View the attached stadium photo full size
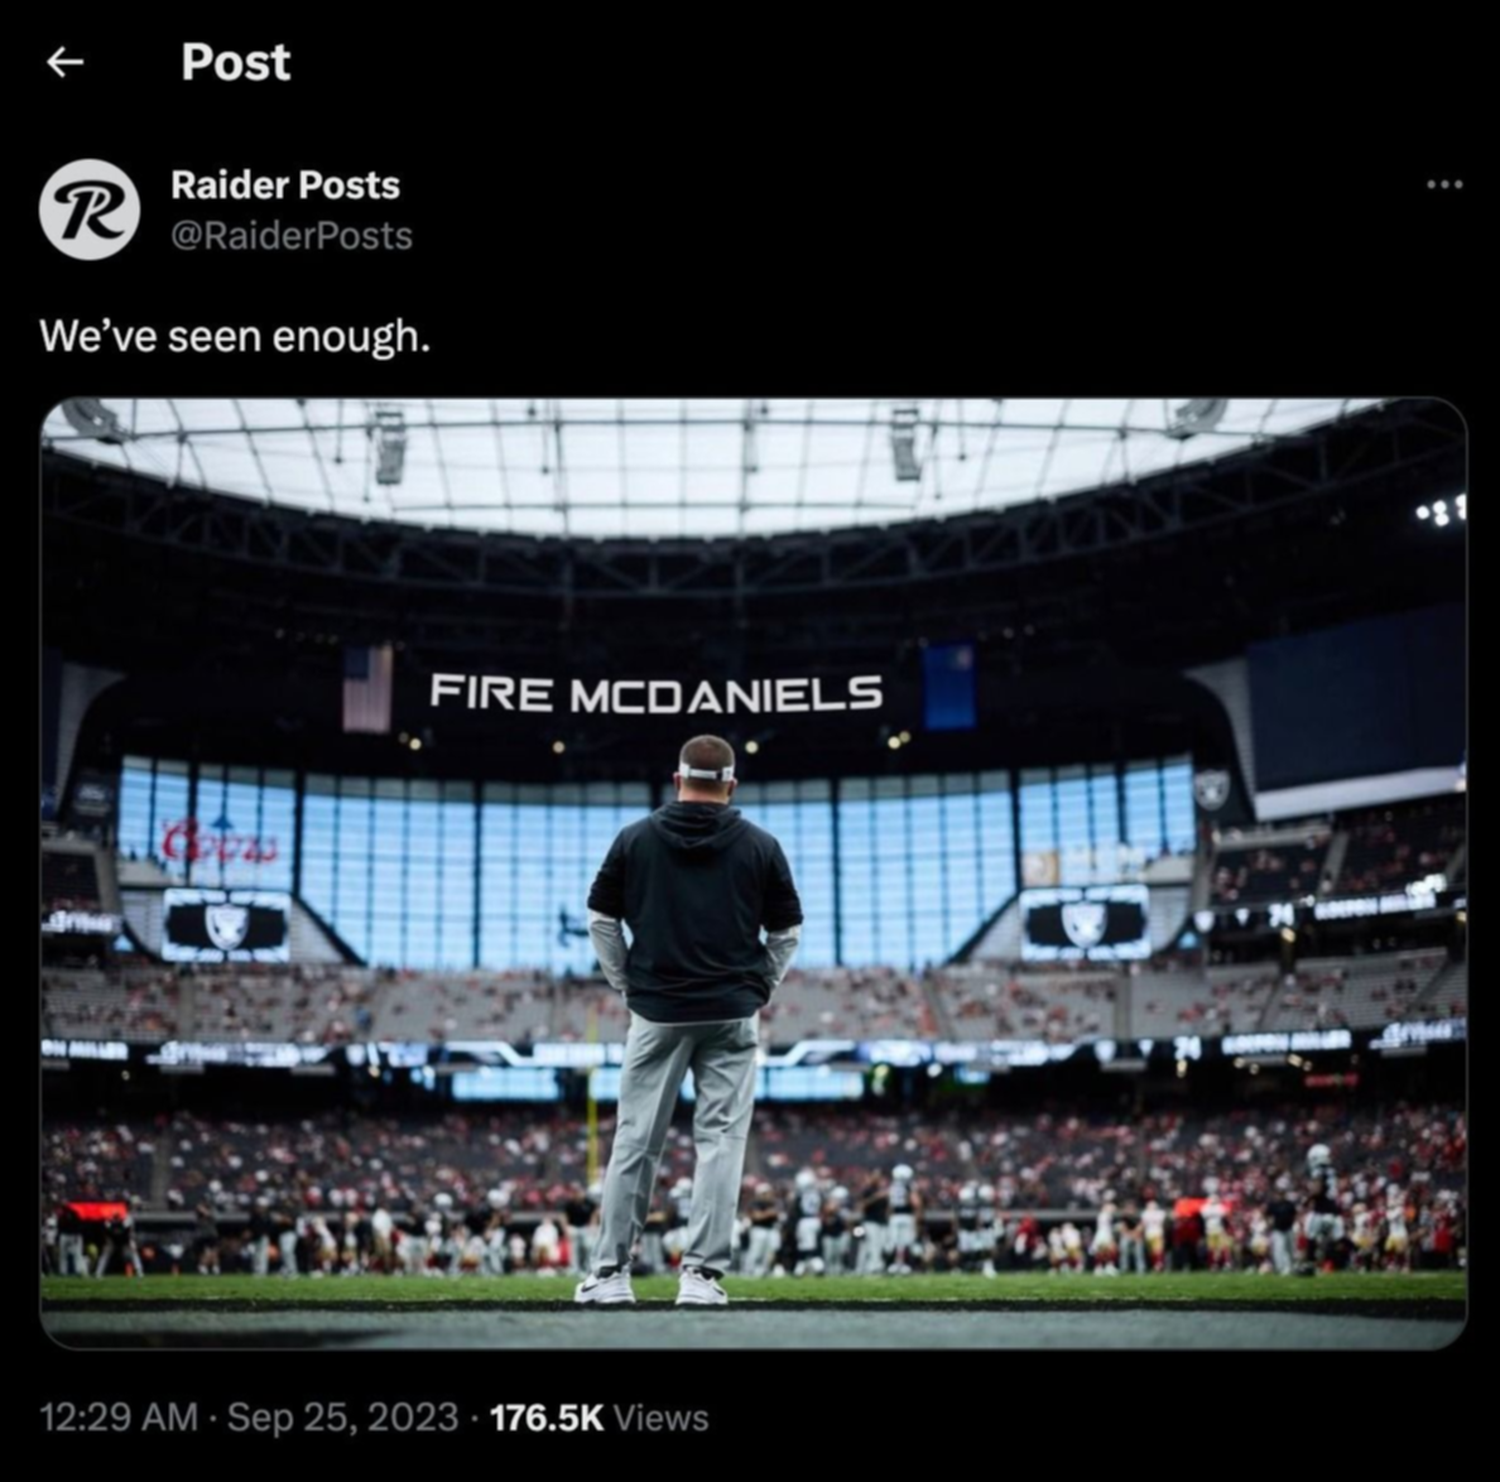This screenshot has width=1500, height=1482. (x=753, y=873)
